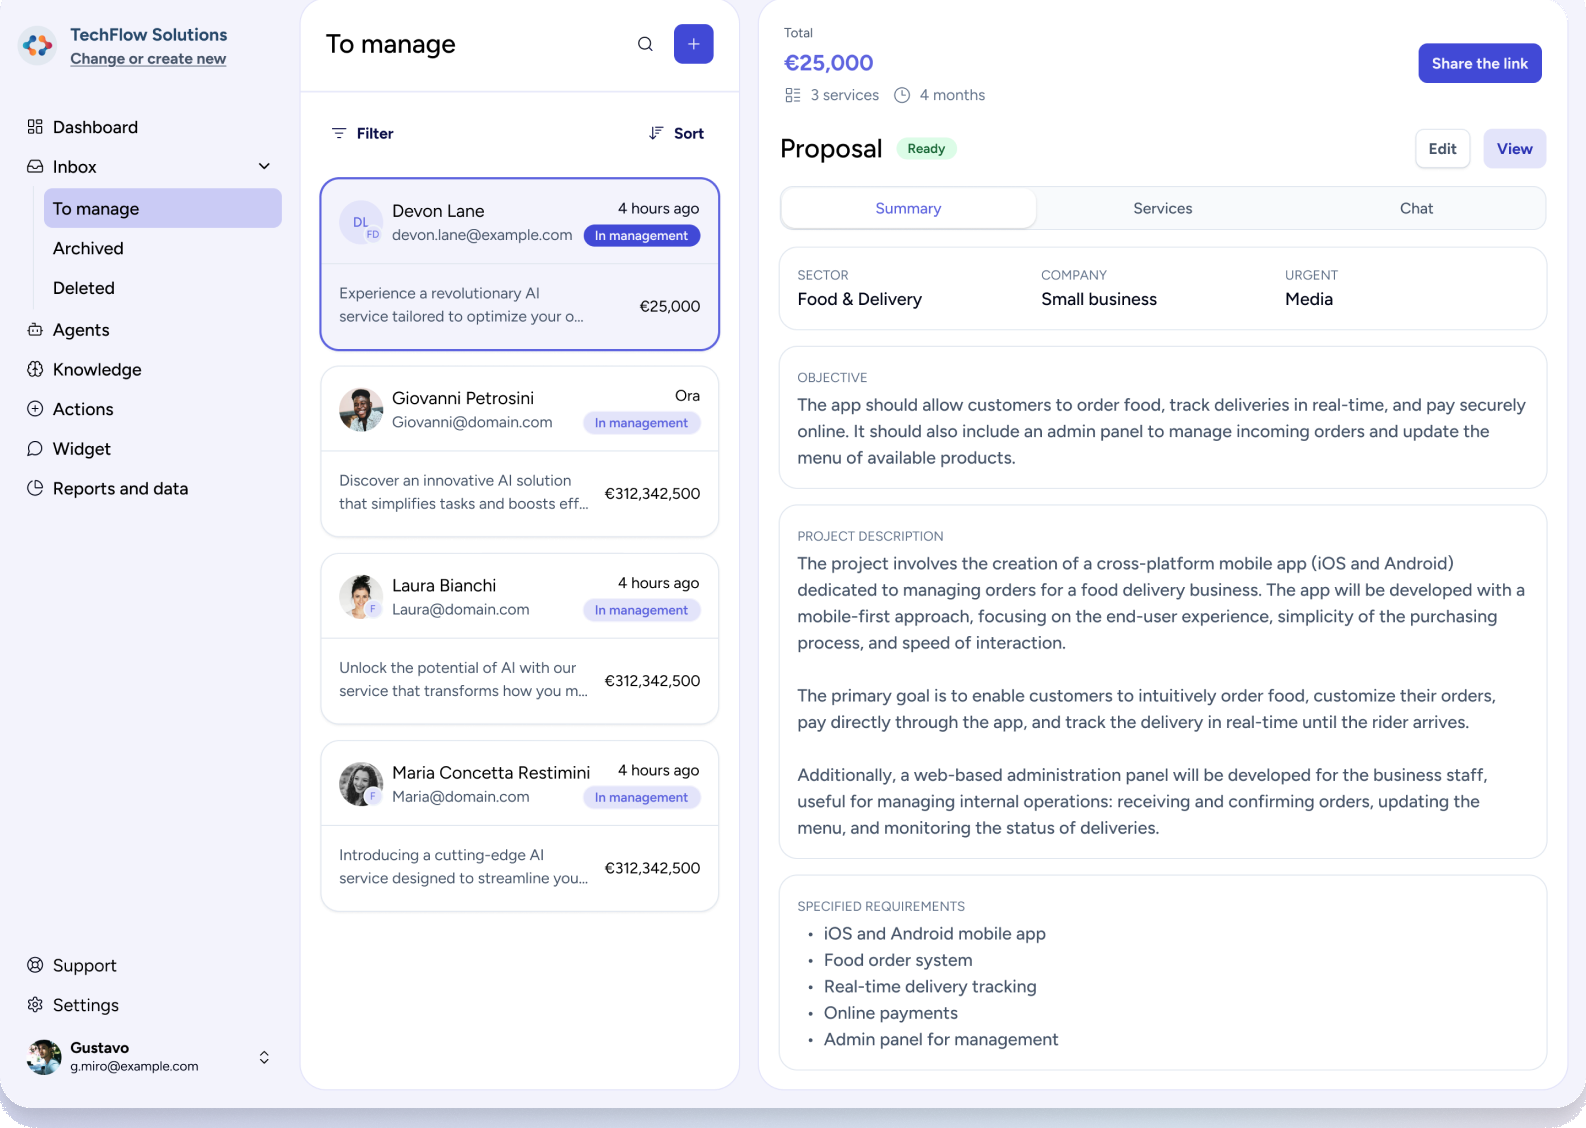Open the Filter options
The image size is (1586, 1128).
coord(362,133)
